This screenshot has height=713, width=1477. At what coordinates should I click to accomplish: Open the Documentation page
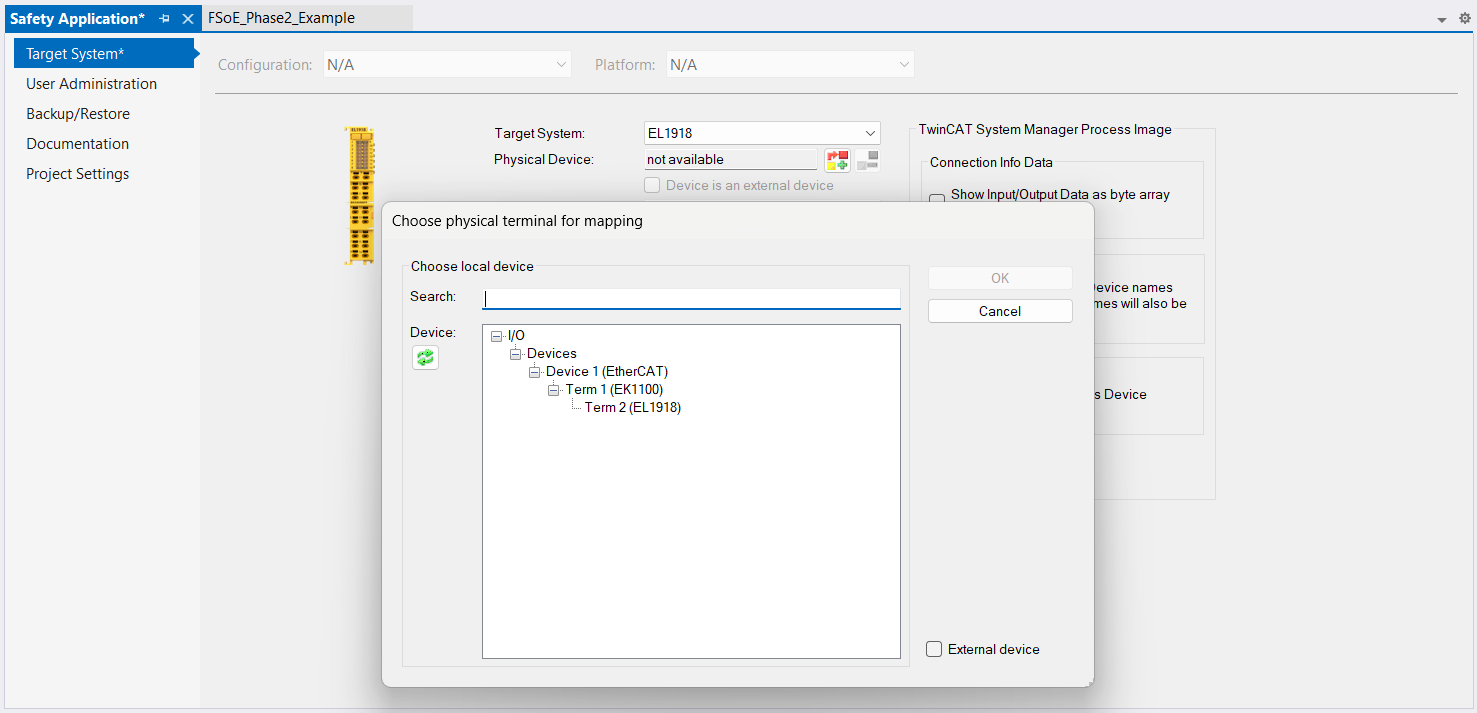[x=78, y=144]
